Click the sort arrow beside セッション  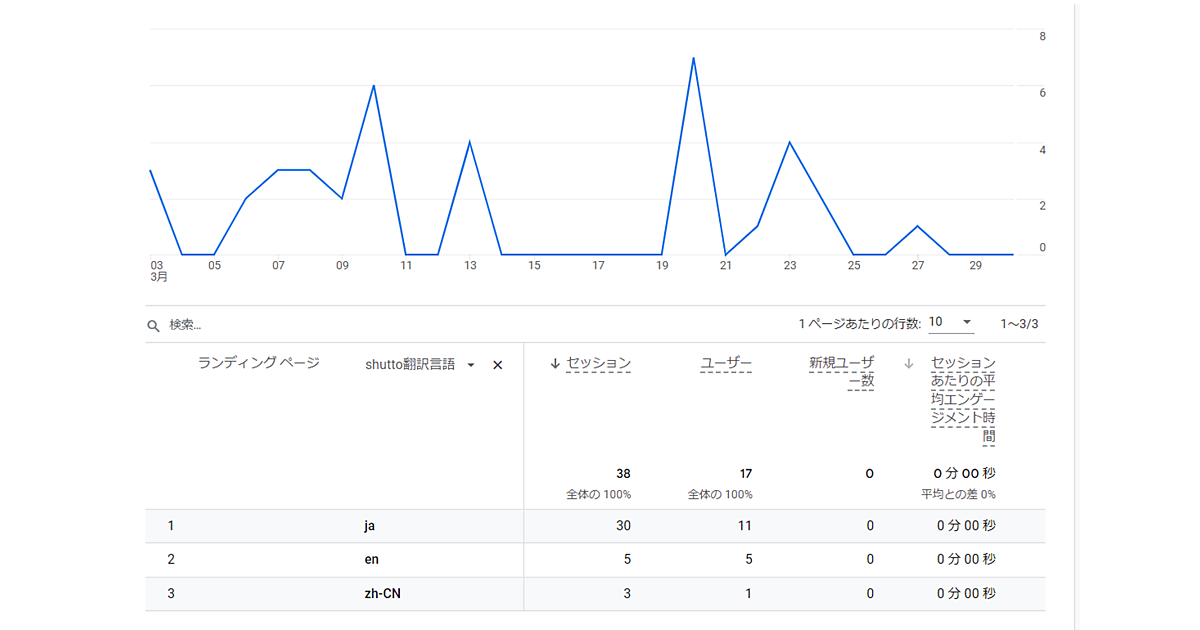point(555,363)
